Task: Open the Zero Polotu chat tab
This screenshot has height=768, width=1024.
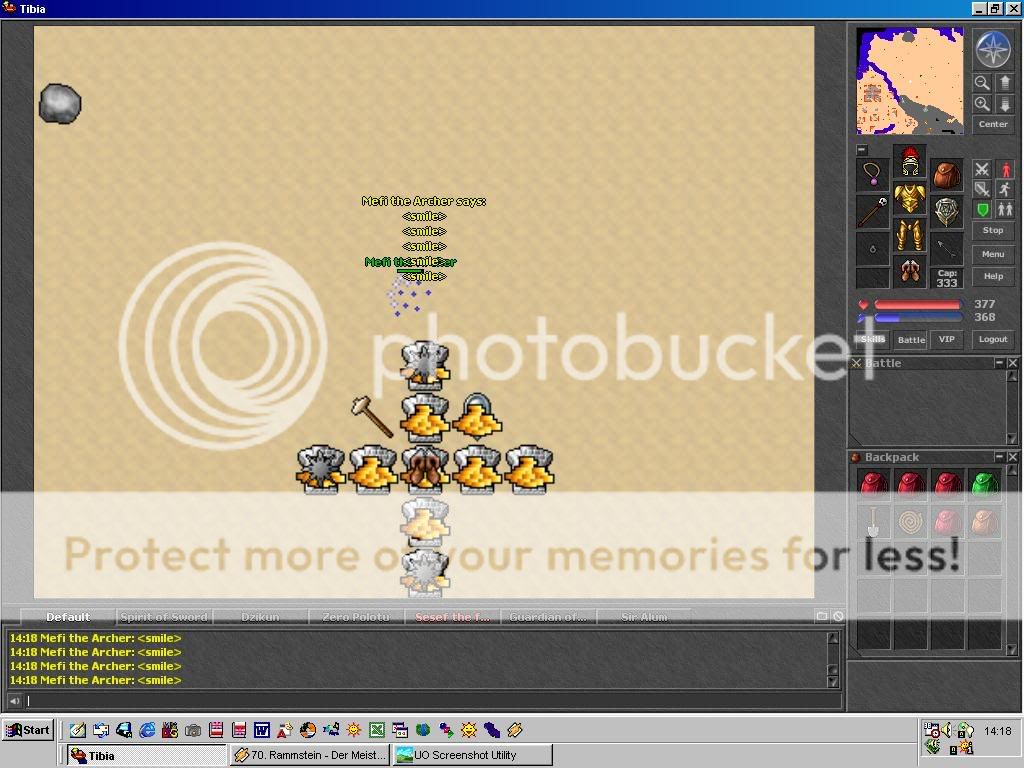Action: 356,616
